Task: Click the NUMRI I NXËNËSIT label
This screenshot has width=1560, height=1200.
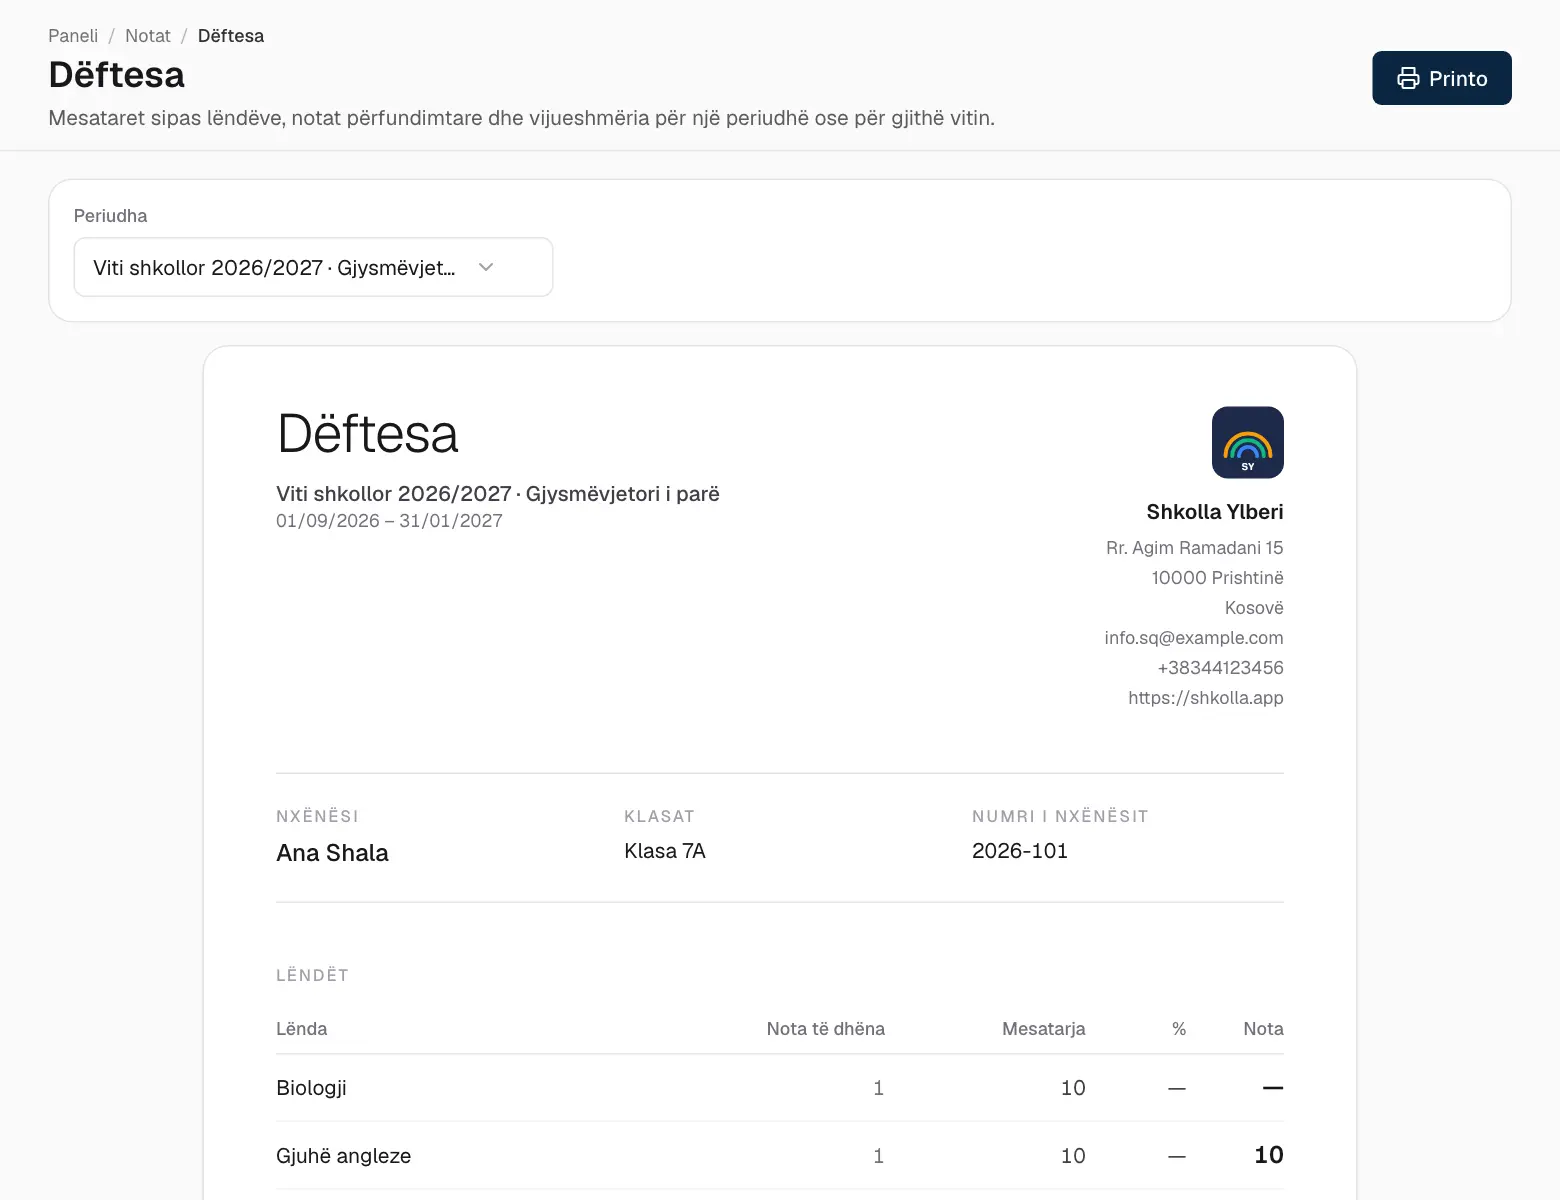Action: pos(1060,816)
